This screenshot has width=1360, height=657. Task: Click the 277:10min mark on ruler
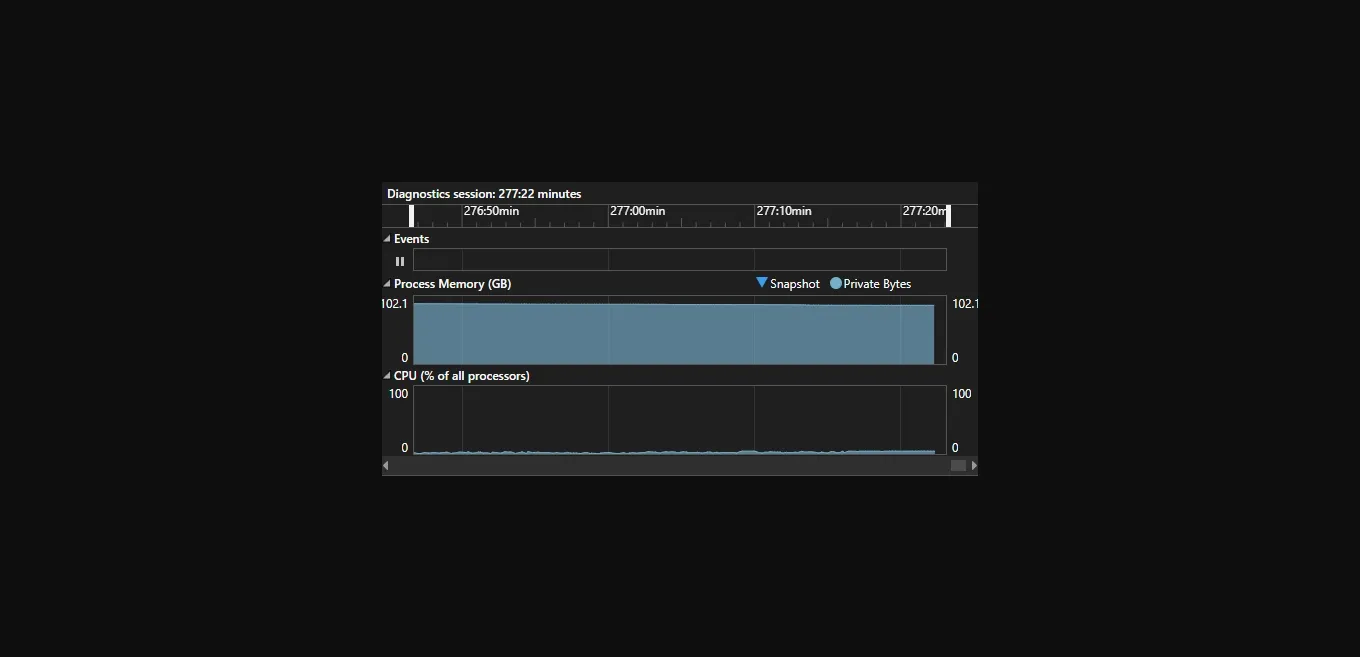(784, 212)
